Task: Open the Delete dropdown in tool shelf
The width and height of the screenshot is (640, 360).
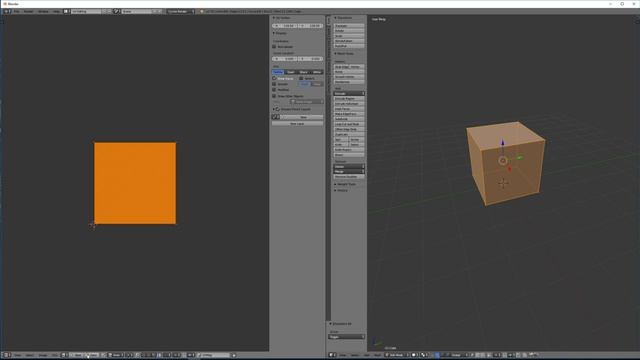Action: point(349,167)
